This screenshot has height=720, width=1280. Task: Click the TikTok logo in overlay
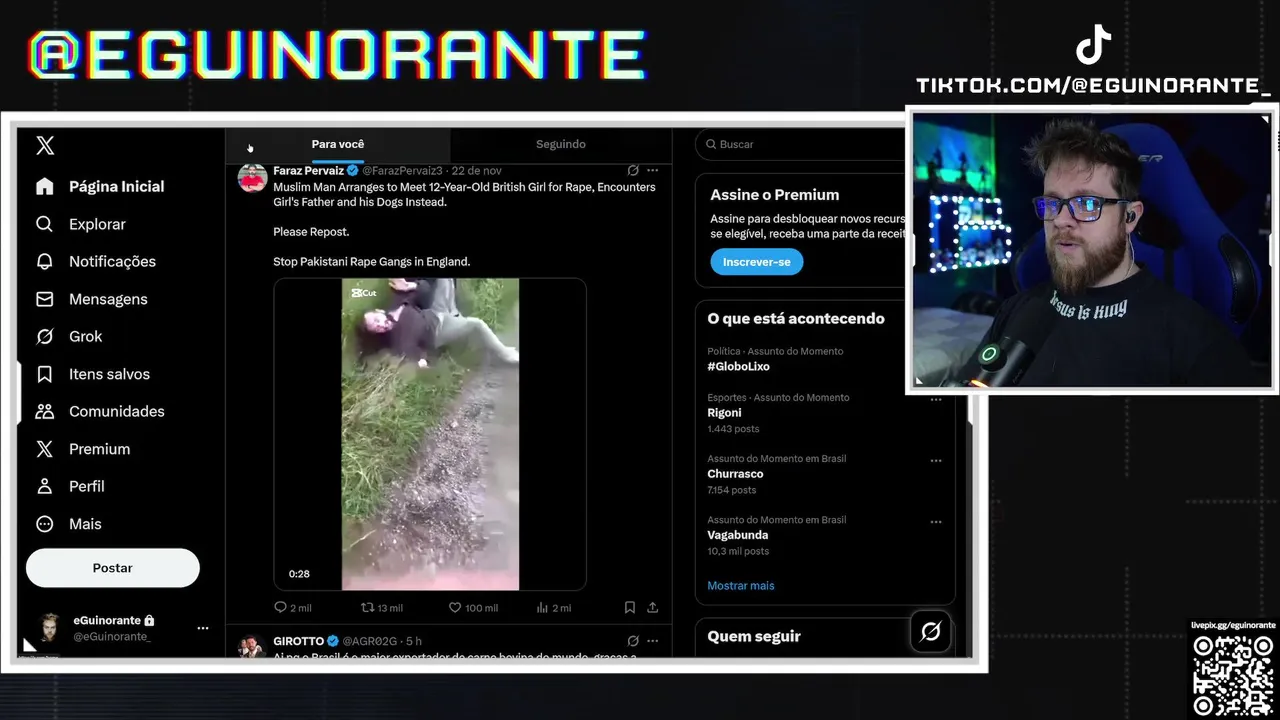click(x=1093, y=45)
